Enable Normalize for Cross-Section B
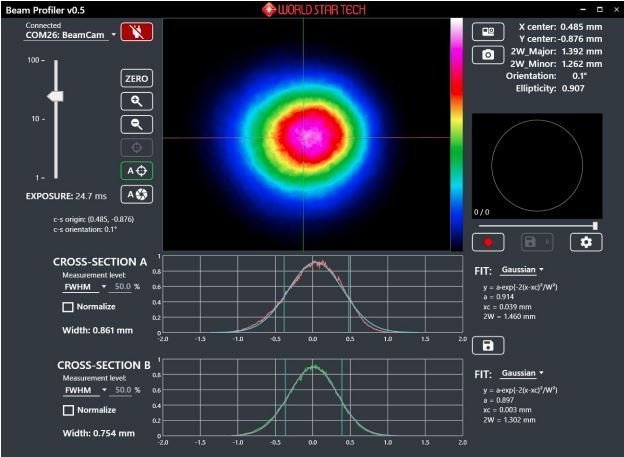Image resolution: width=624 pixels, height=457 pixels. click(x=67, y=410)
